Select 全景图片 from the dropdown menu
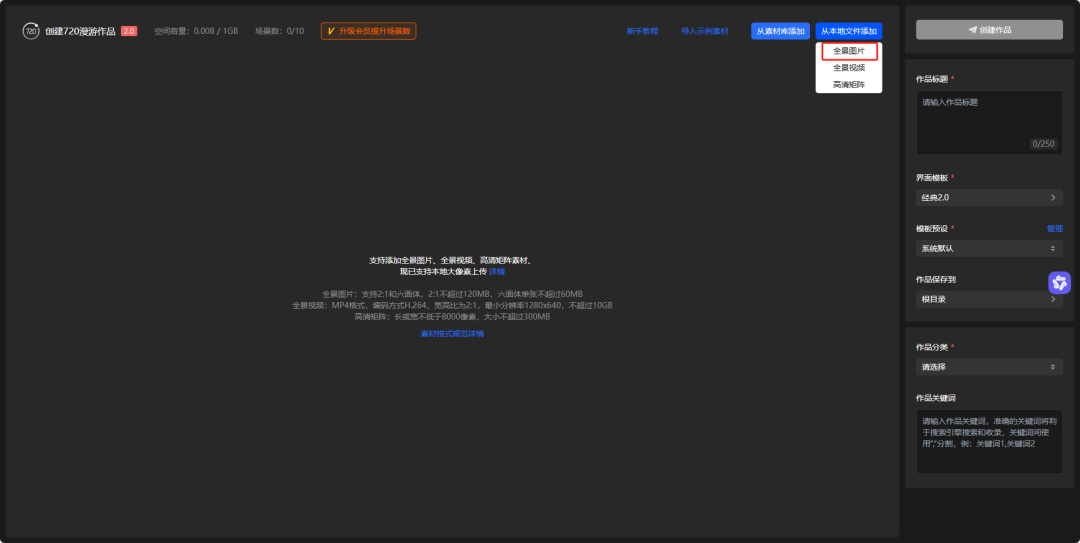1080x543 pixels. (849, 51)
